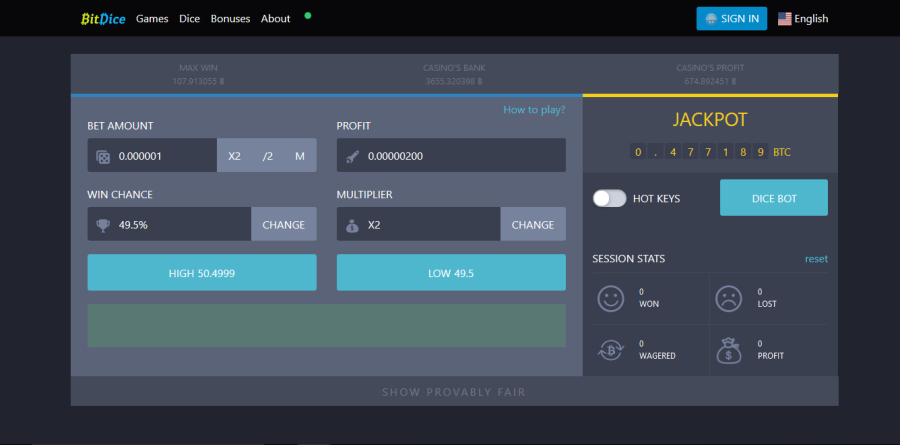Click the sad face Lost icon

(729, 299)
